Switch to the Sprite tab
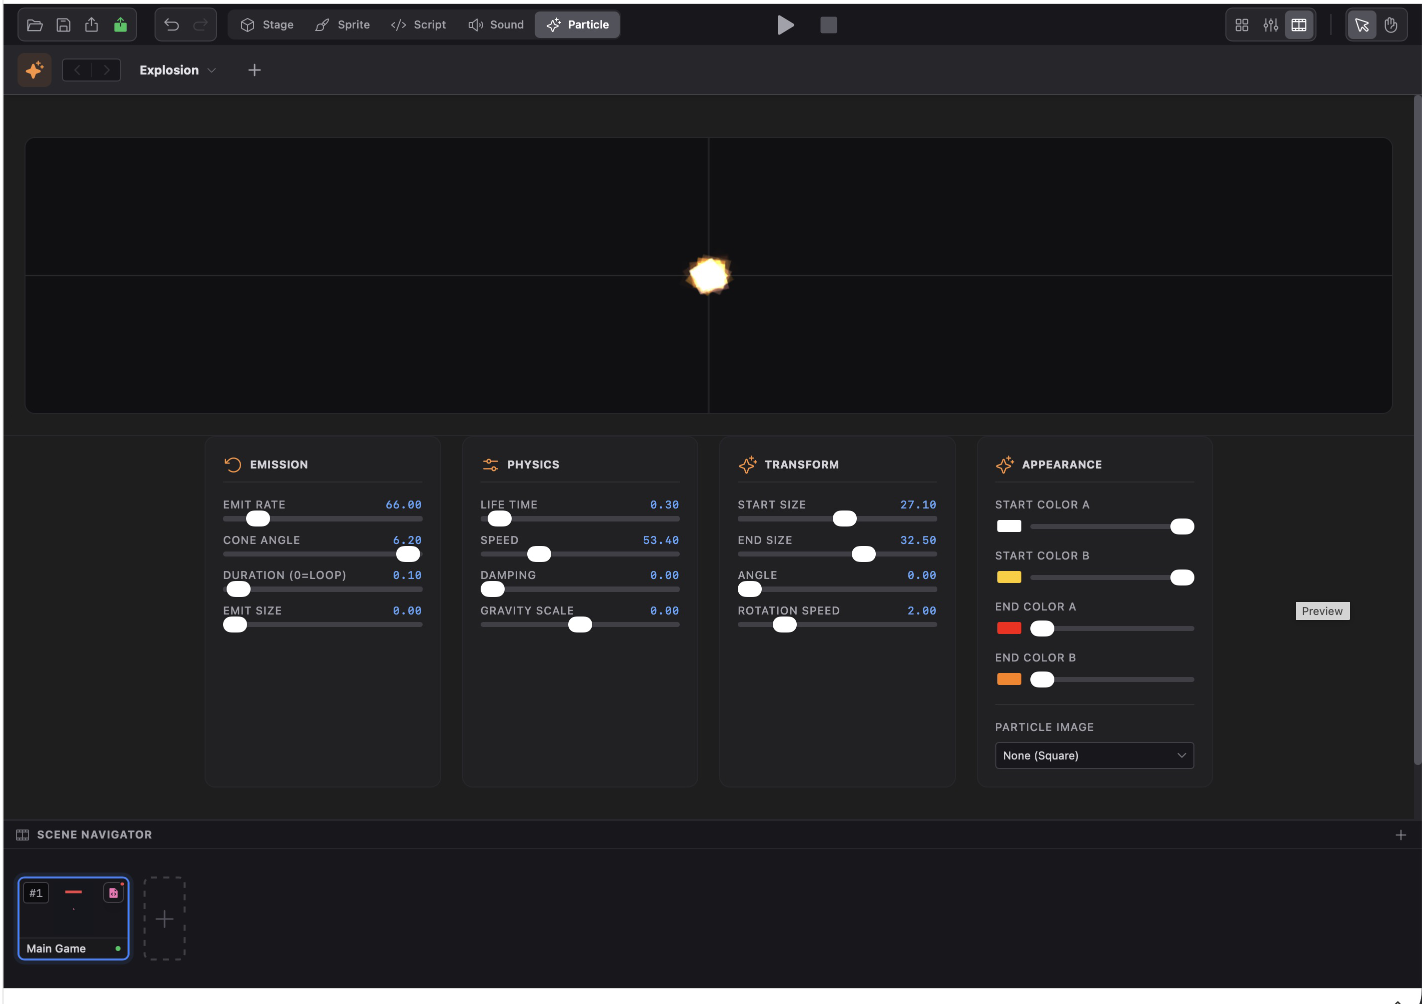 point(343,25)
